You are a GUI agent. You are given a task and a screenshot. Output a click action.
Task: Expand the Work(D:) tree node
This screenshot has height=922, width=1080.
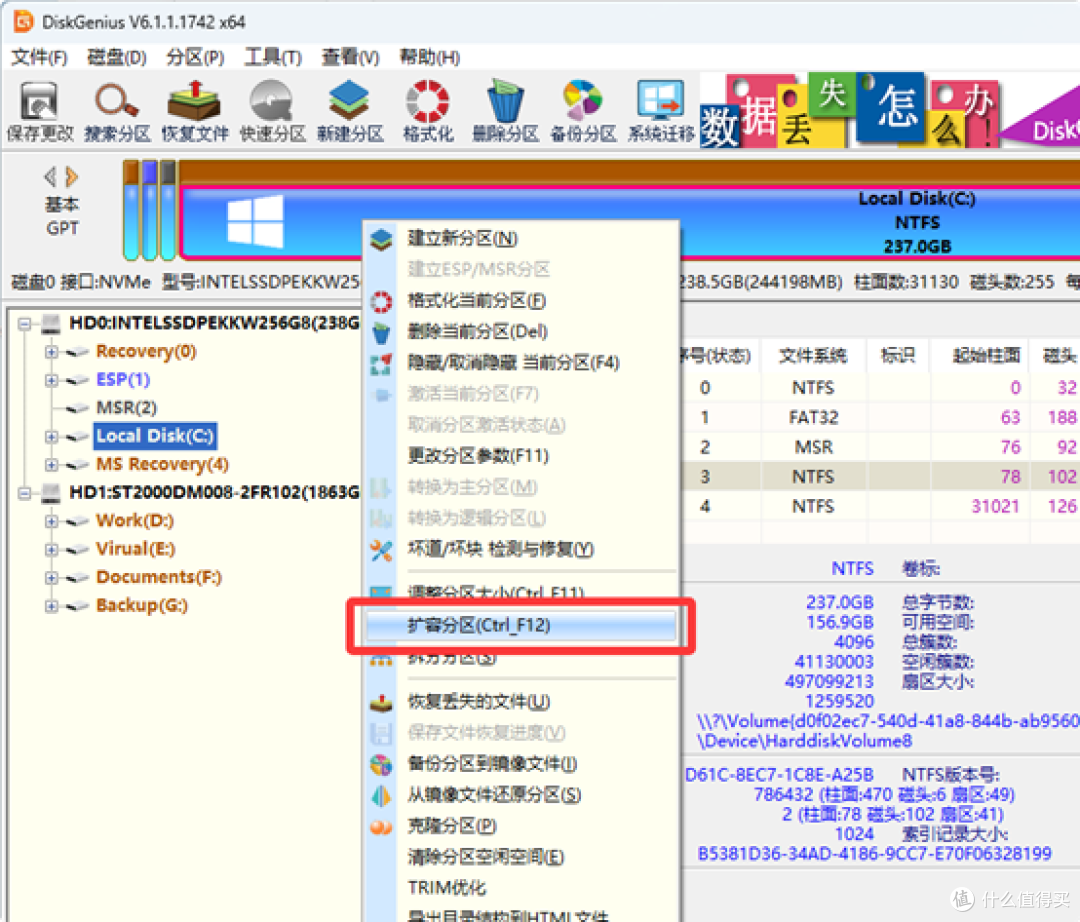tap(52, 521)
